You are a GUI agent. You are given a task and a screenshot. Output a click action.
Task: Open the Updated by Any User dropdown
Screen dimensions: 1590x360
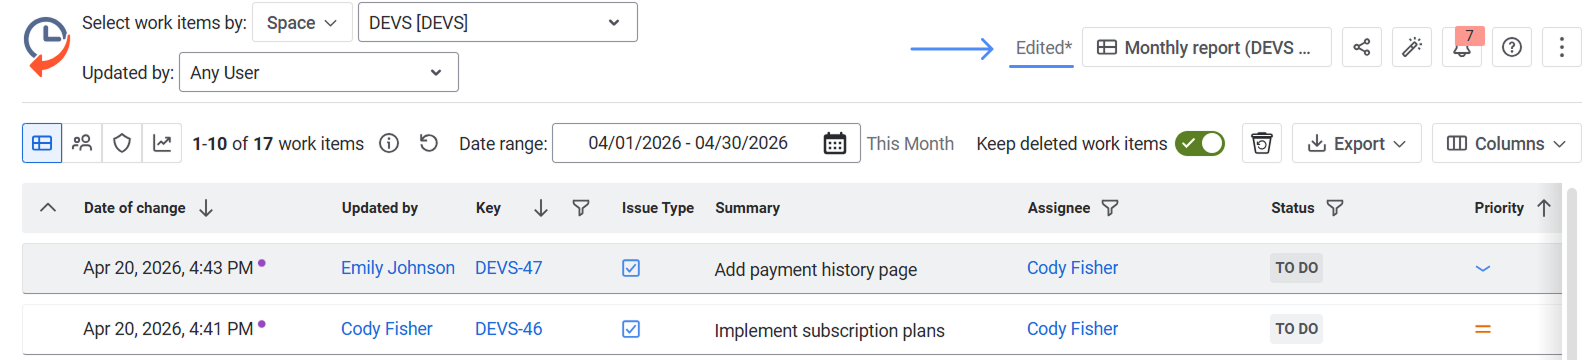click(318, 72)
